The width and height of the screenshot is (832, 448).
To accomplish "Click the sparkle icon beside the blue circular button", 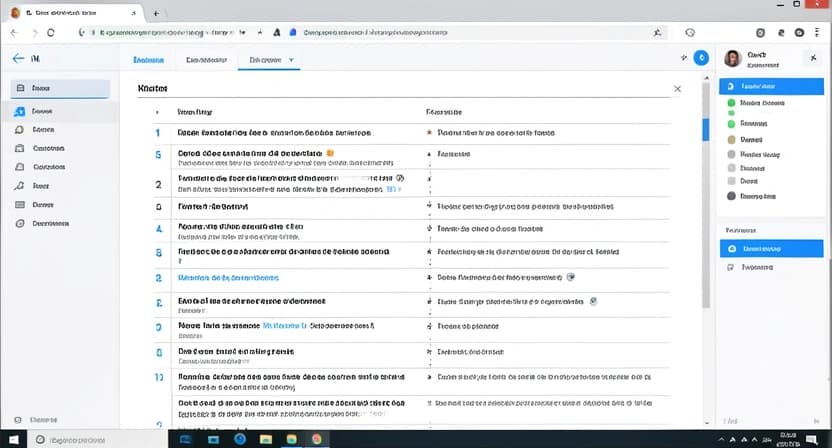I will [684, 57].
